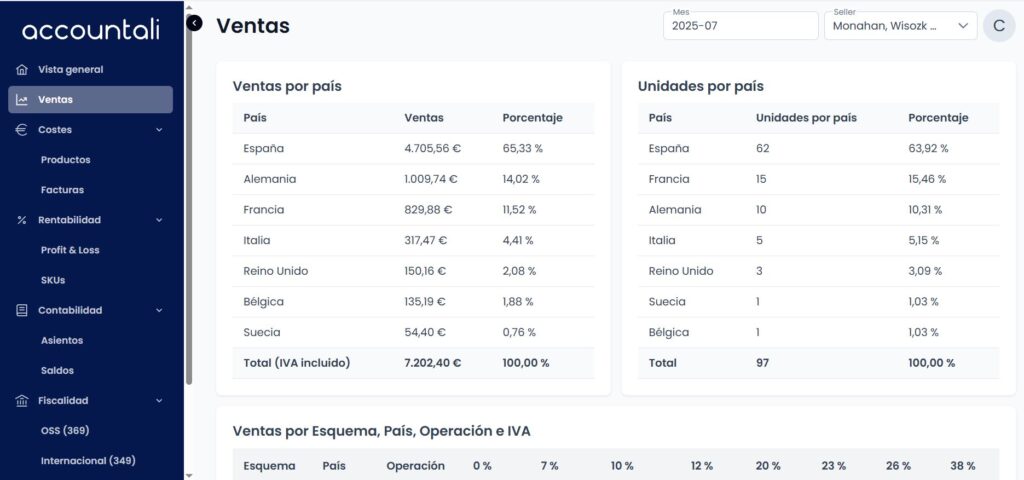
Task: Click the Mes date input field
Action: click(x=741, y=25)
